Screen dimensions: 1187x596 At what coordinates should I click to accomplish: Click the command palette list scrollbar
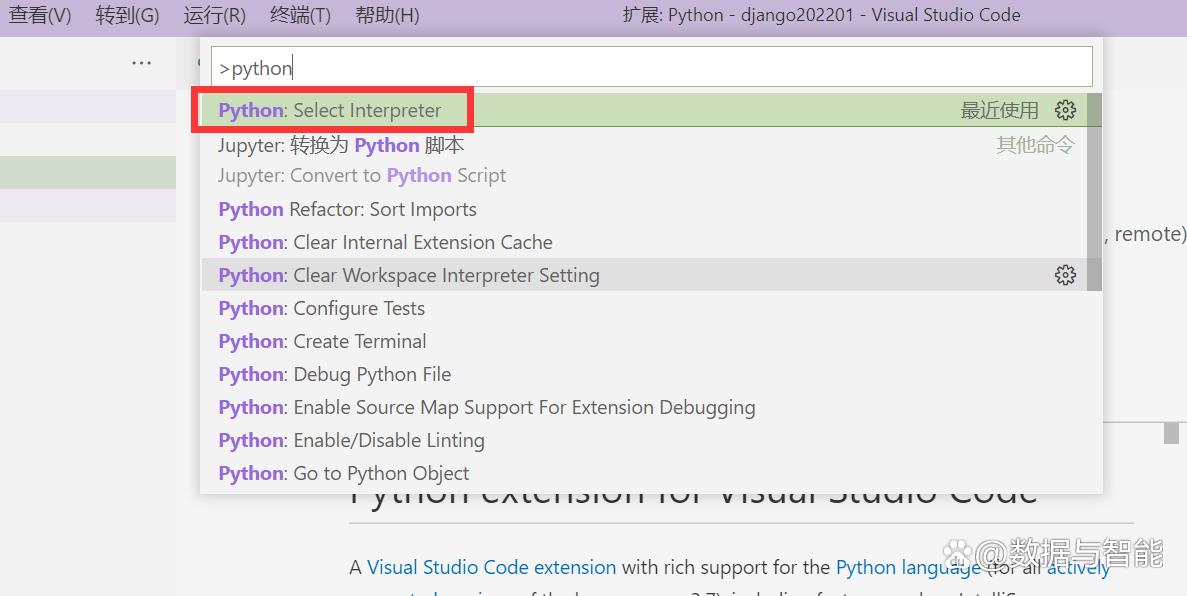coord(1094,190)
